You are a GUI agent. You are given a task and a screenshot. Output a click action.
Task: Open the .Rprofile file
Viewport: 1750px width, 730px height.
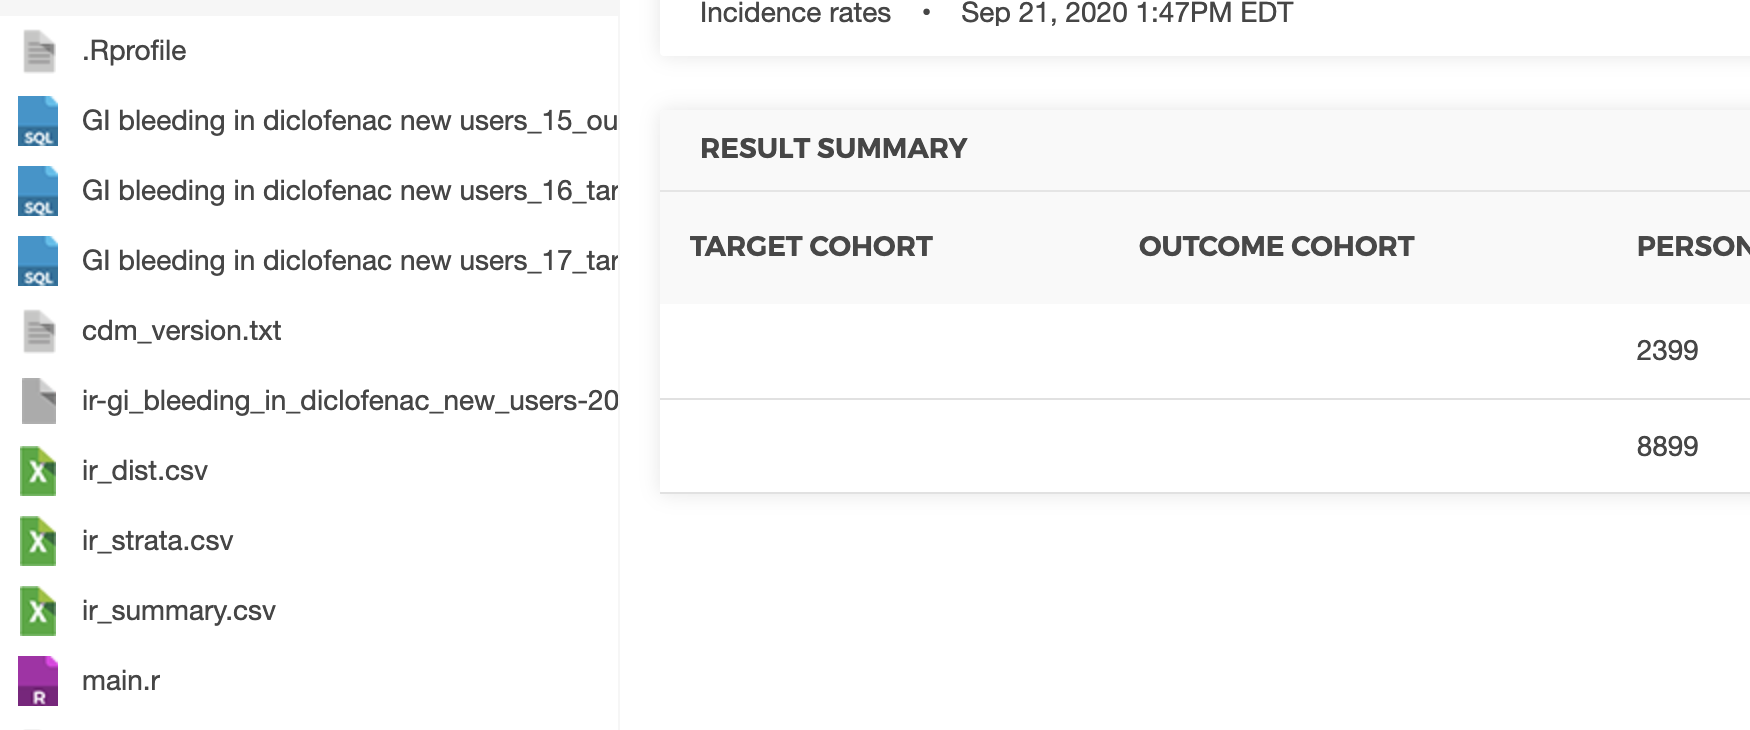pyautogui.click(x=134, y=50)
